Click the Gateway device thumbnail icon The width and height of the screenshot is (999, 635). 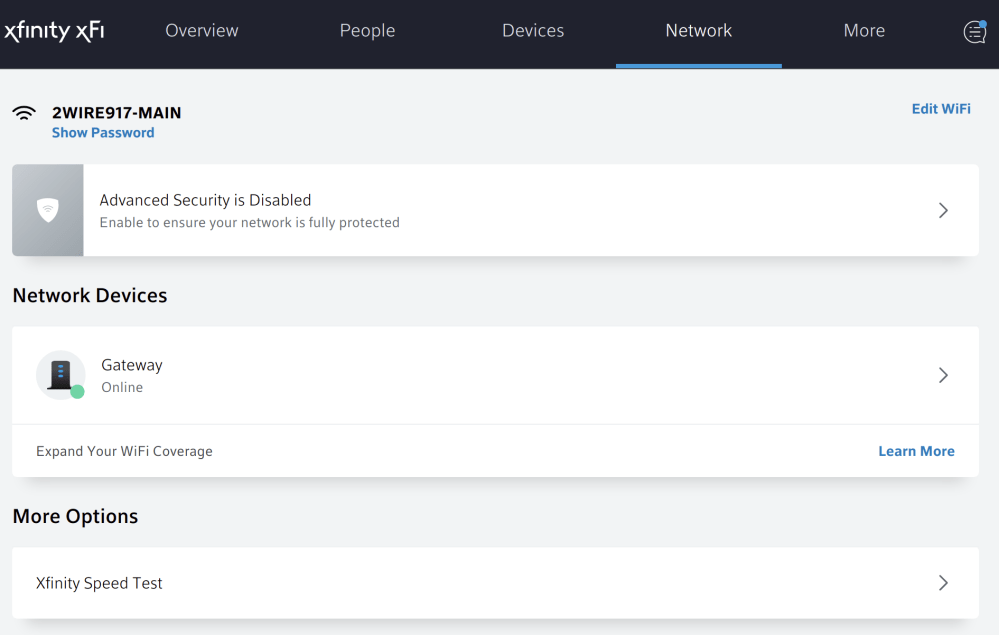(x=60, y=374)
